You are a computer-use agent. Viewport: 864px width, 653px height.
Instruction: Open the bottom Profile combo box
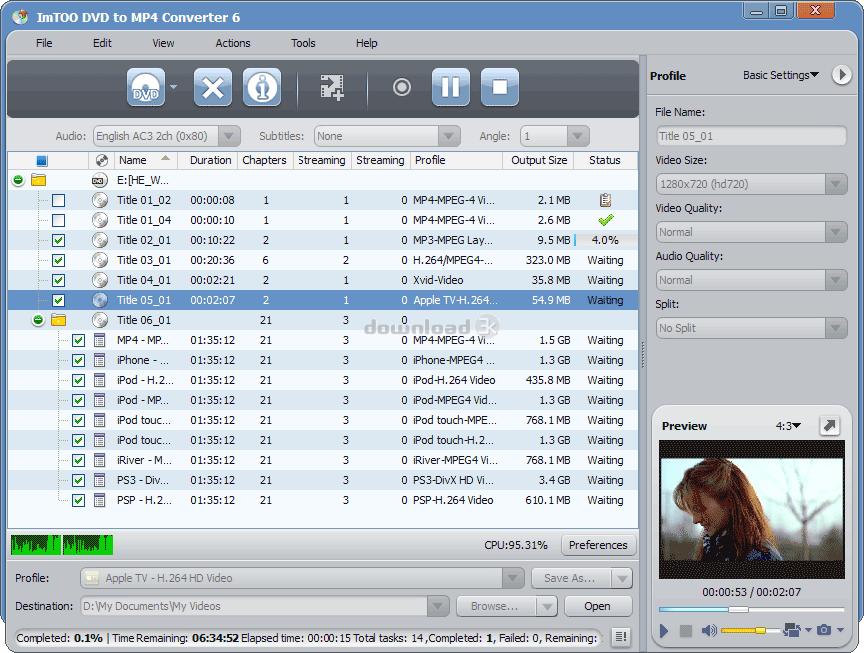tap(302, 578)
